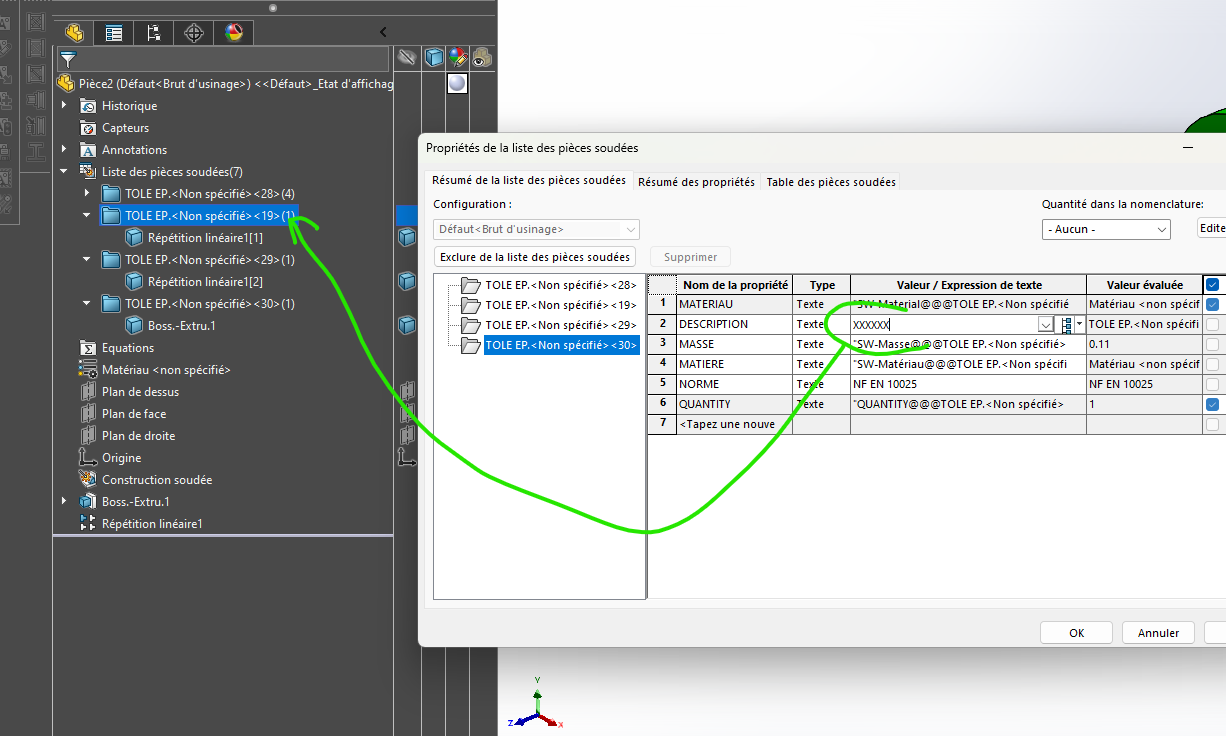Switch to the Résumé des propriétés tab
Screen dimensions: 1226x736
(696, 182)
